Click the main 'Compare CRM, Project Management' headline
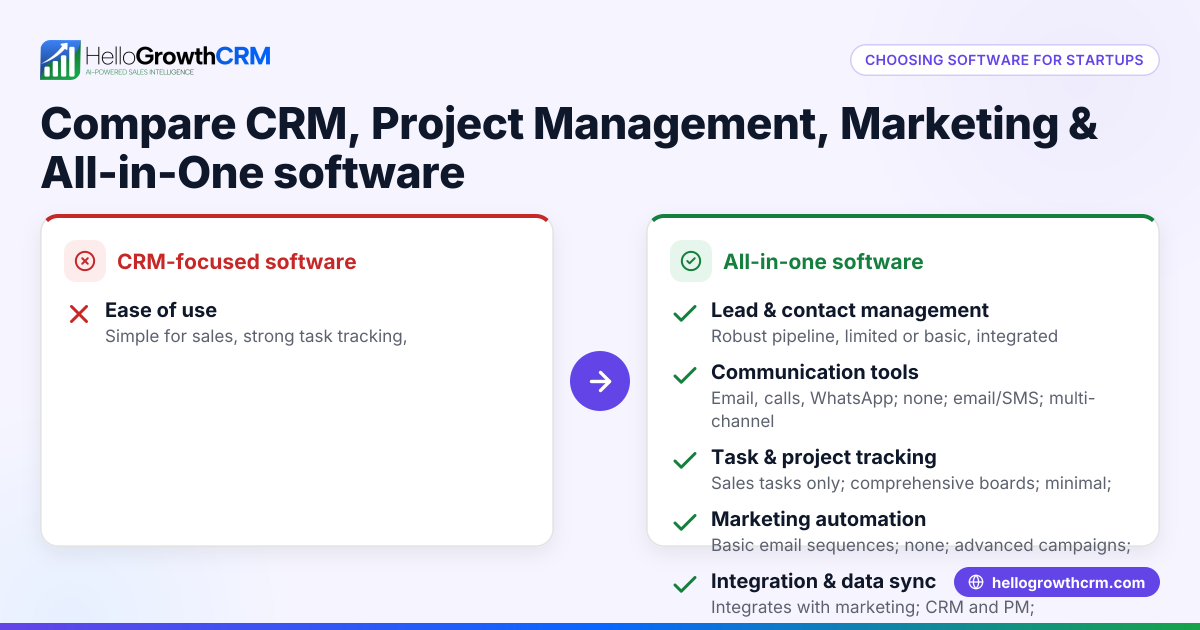This screenshot has height=630, width=1200. pyautogui.click(x=569, y=148)
